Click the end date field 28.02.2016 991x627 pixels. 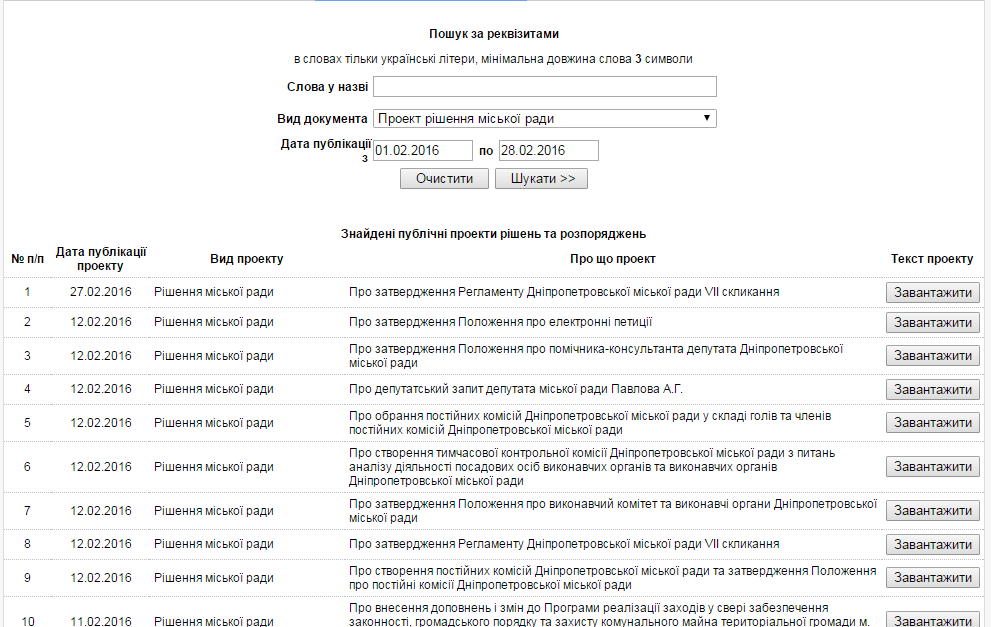click(x=548, y=151)
